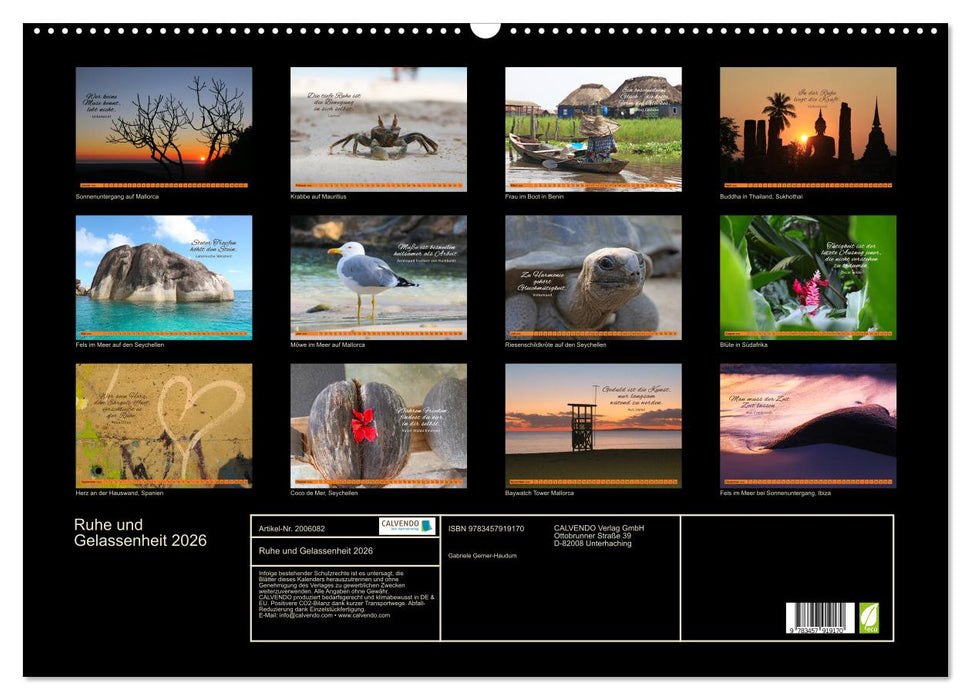Click the calendar hanging hole at top
Viewport: 971px width, 700px height.
pyautogui.click(x=485, y=29)
